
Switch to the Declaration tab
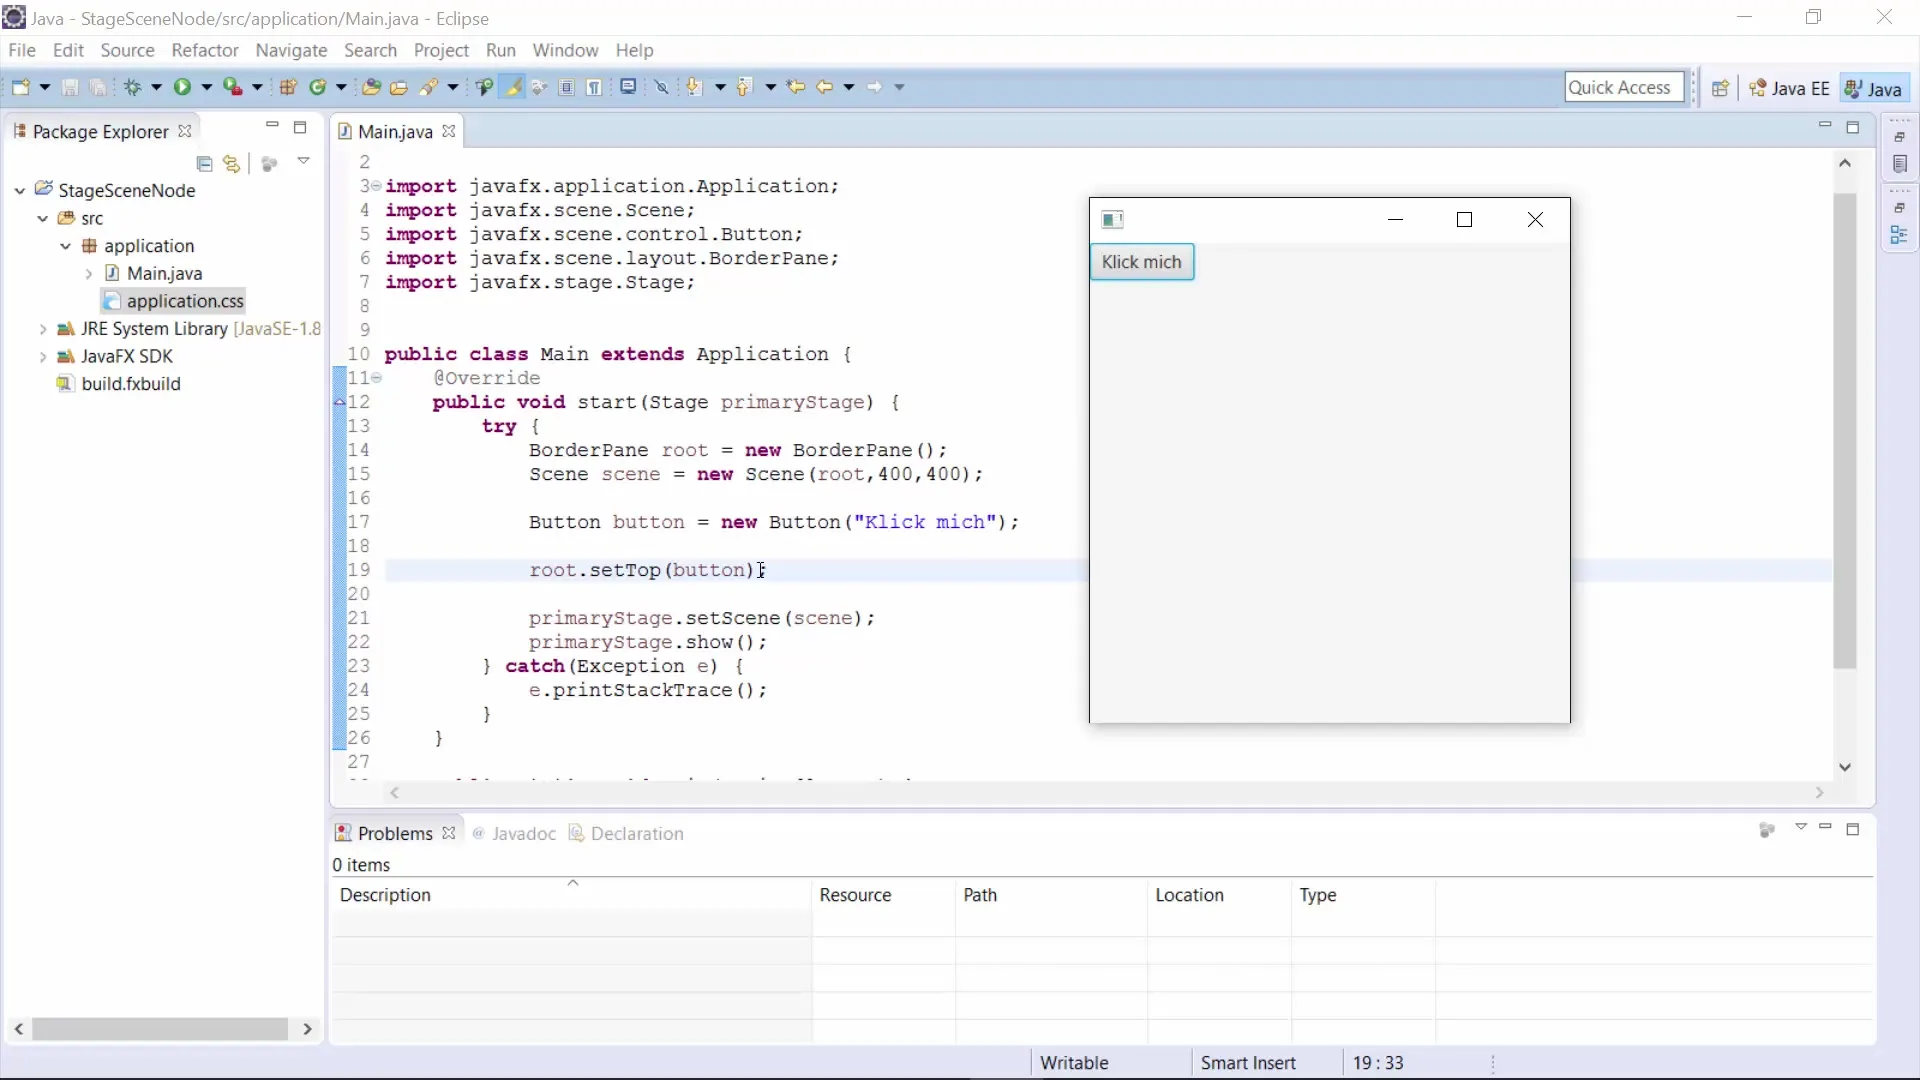coord(627,833)
